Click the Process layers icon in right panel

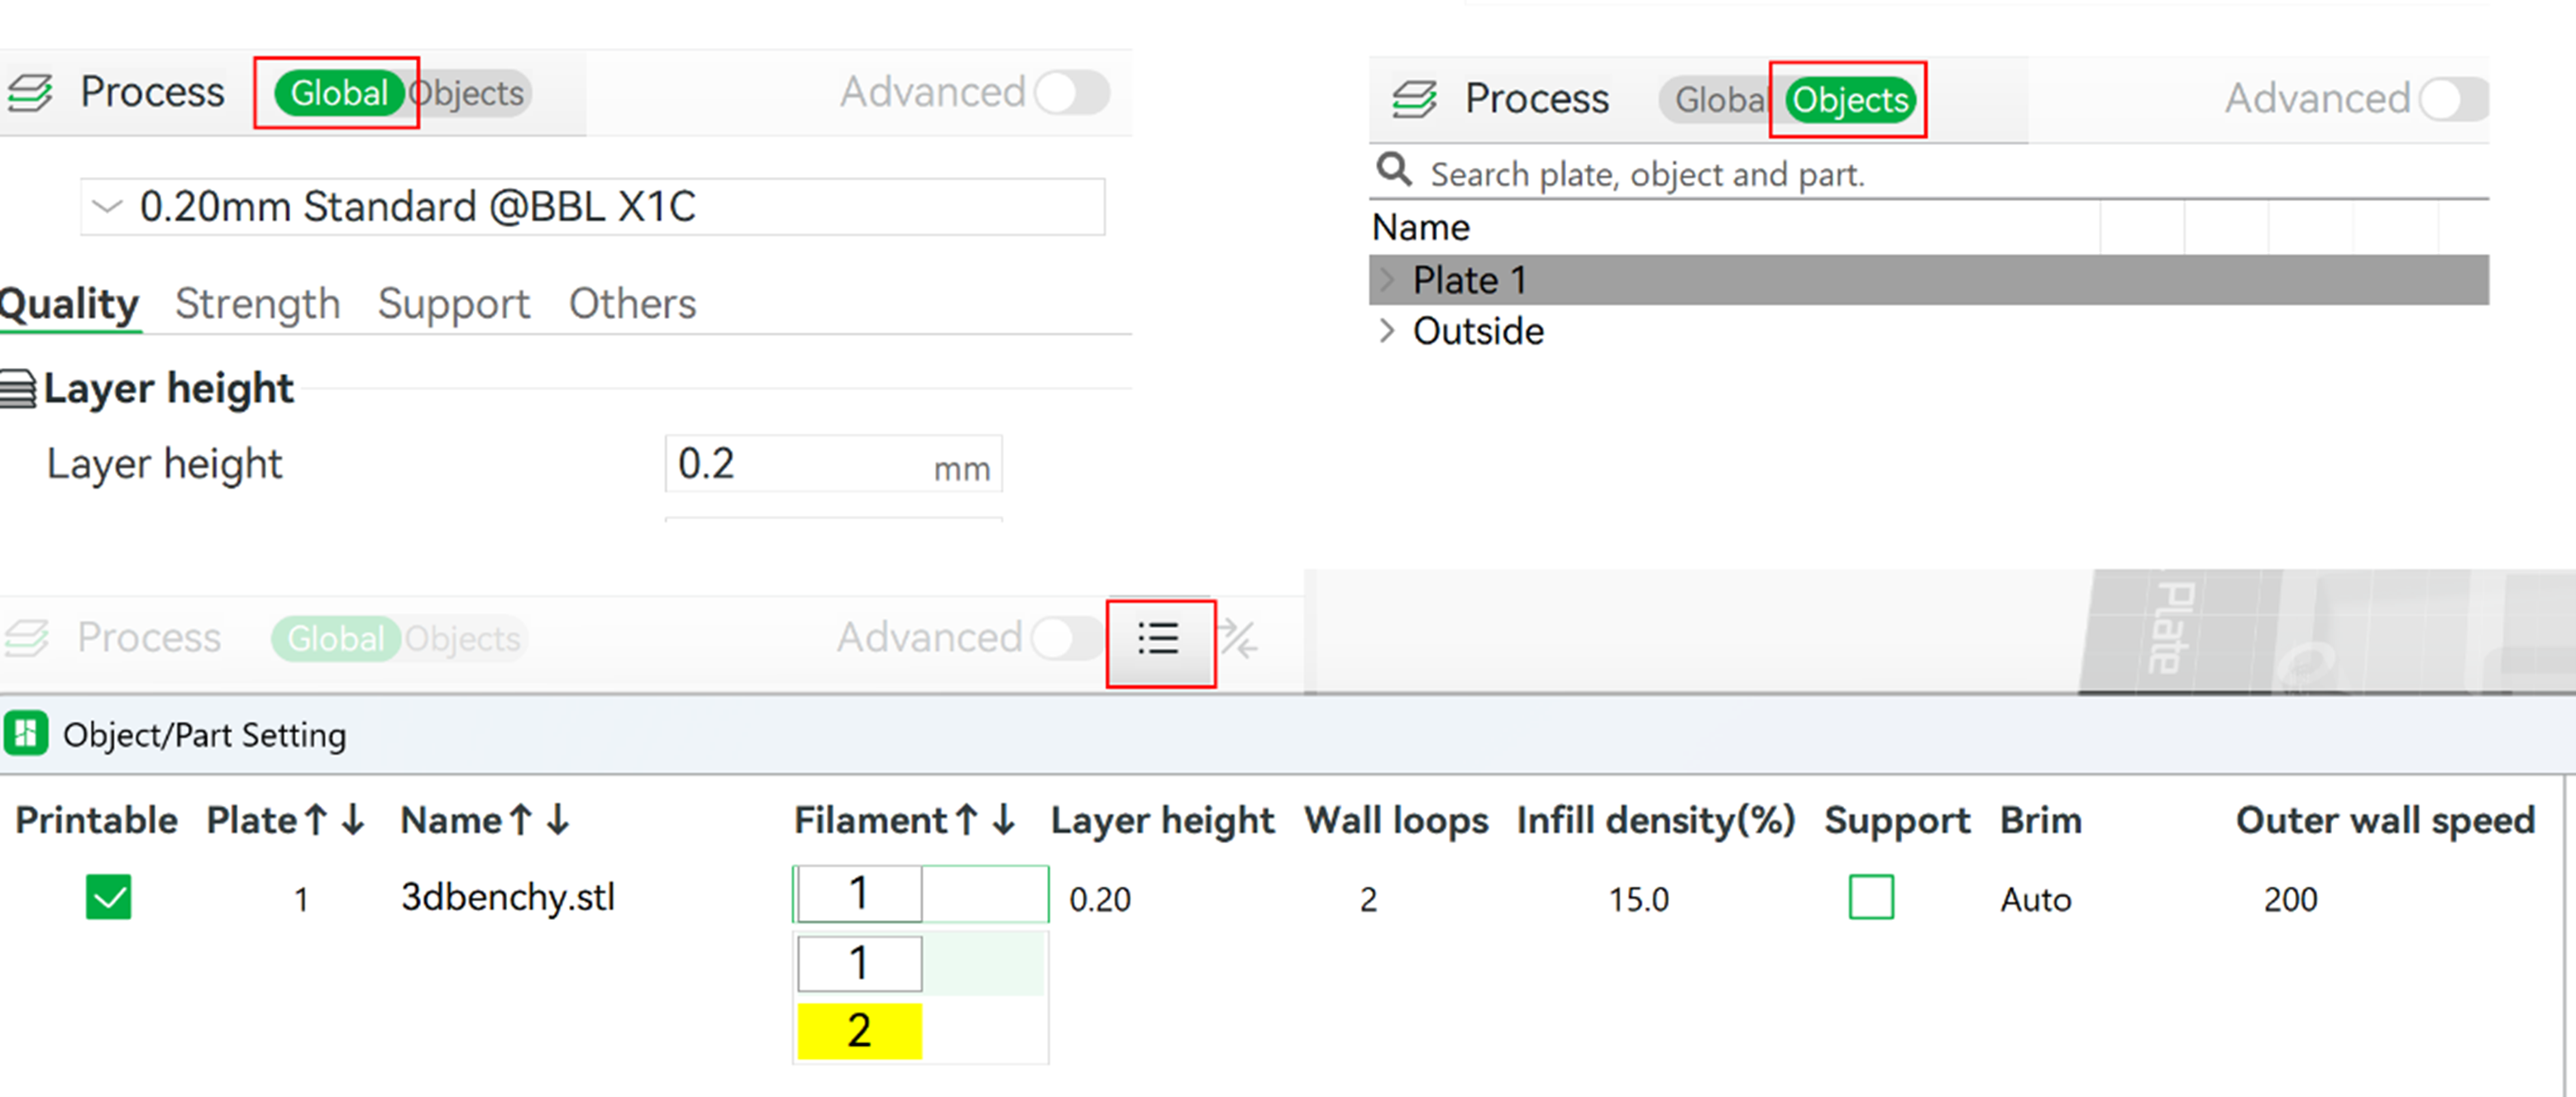coord(1414,99)
